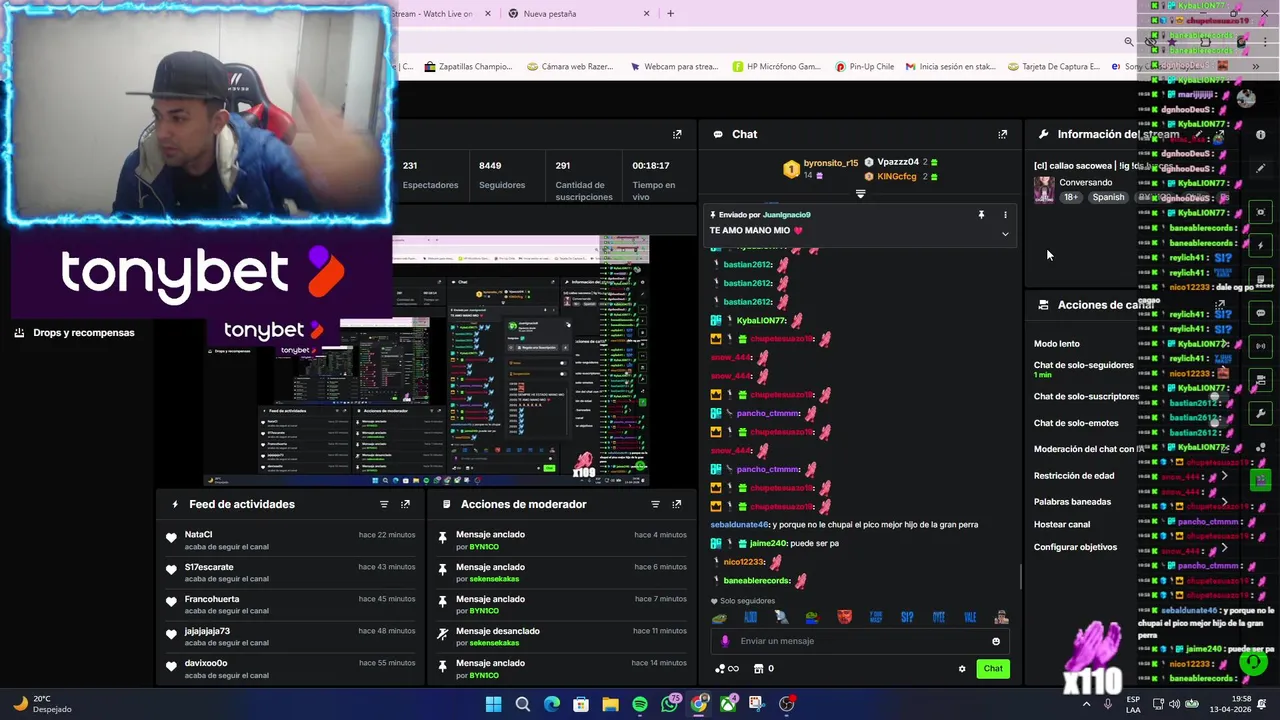Open Chat de solo-emotes action
The width and height of the screenshot is (1280, 720).
tap(1076, 423)
